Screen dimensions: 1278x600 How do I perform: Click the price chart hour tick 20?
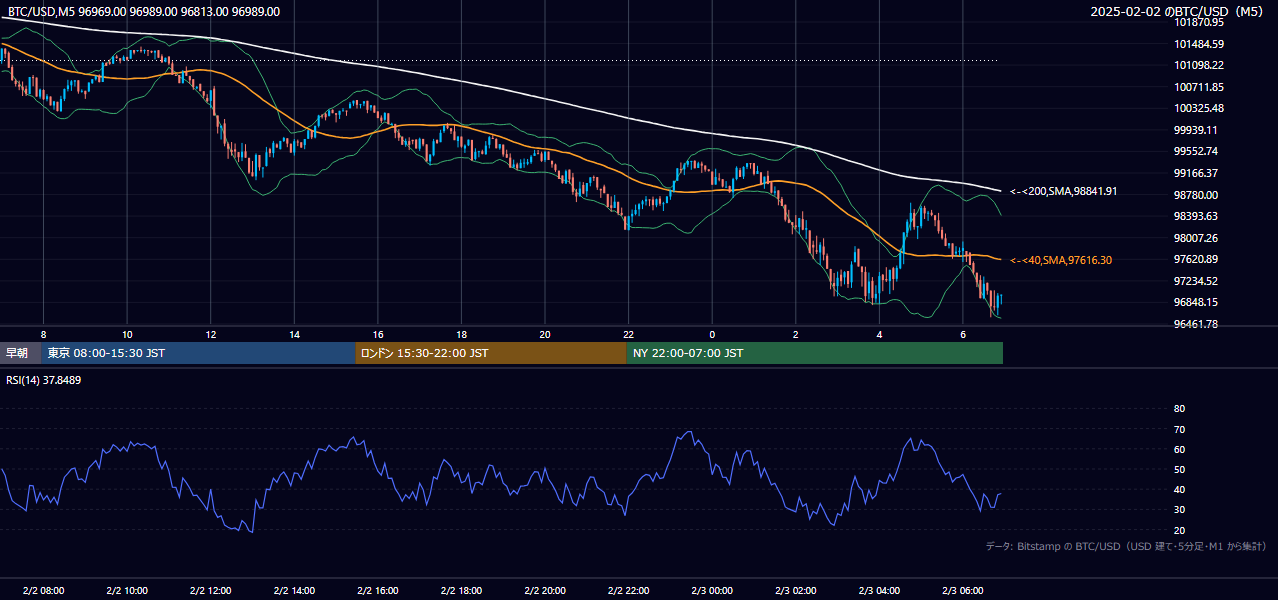[545, 334]
